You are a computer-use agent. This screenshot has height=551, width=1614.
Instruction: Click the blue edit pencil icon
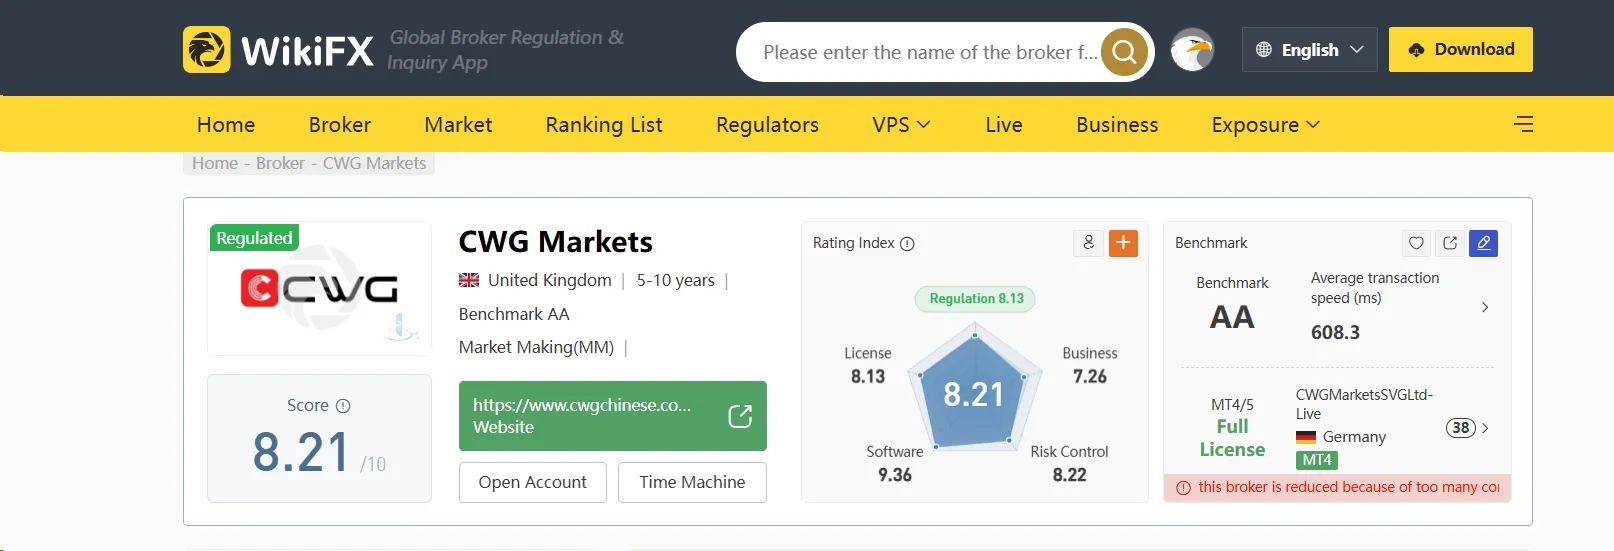[1484, 243]
